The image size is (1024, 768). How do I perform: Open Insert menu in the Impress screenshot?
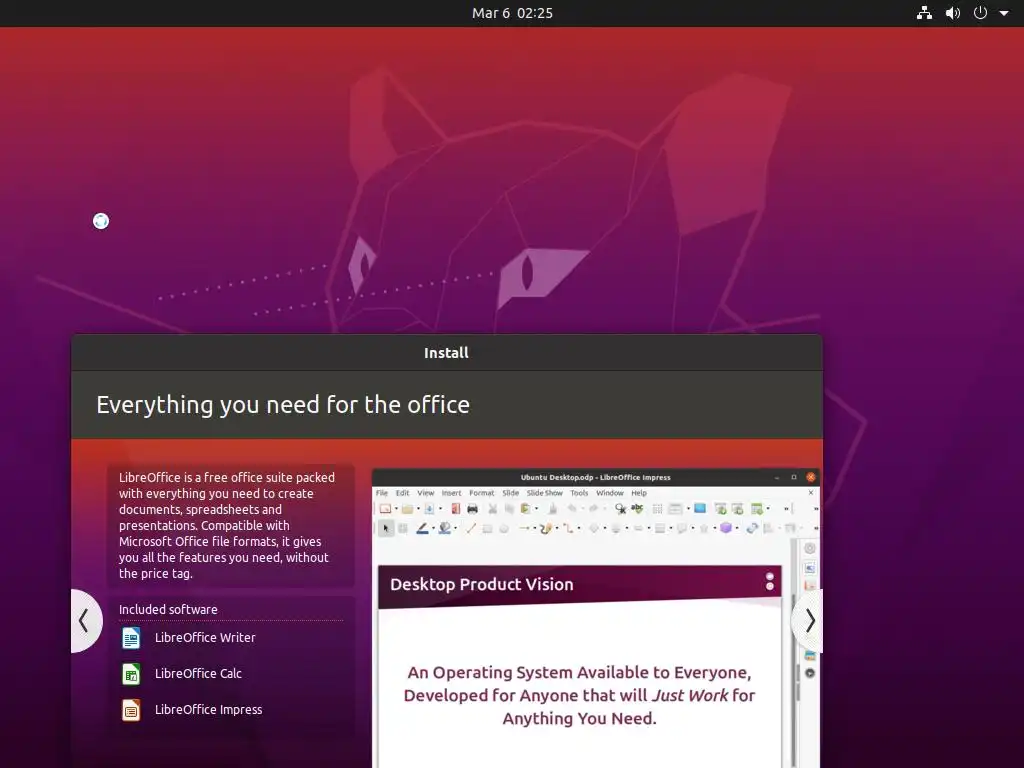tap(451, 493)
